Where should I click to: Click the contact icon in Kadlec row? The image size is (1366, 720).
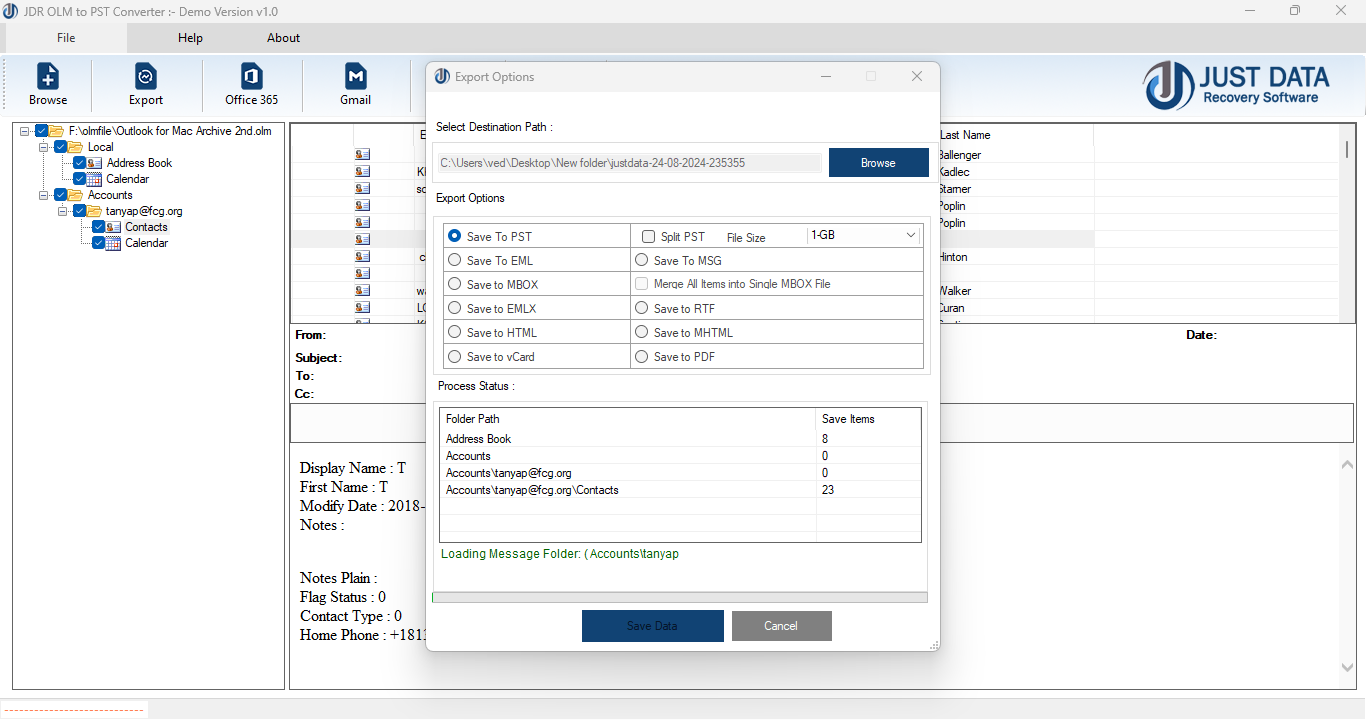coord(362,172)
